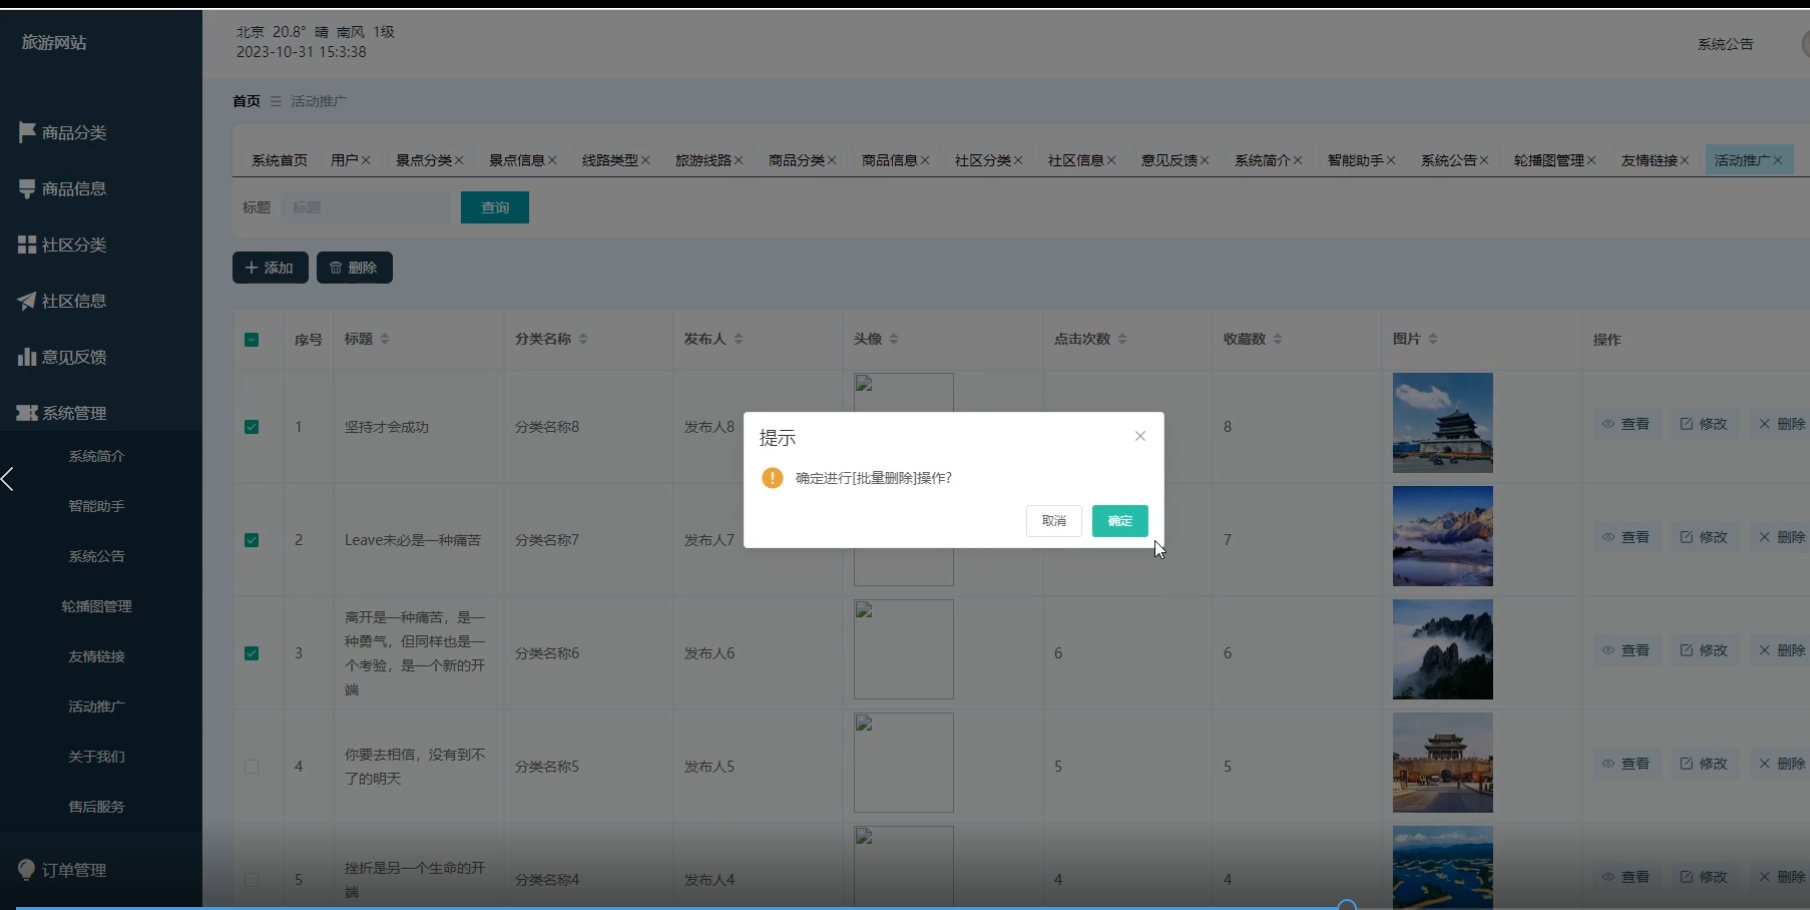This screenshot has width=1810, height=910.
Task: Click the edit icon on row two's 修改 button
Action: [x=1686, y=537]
